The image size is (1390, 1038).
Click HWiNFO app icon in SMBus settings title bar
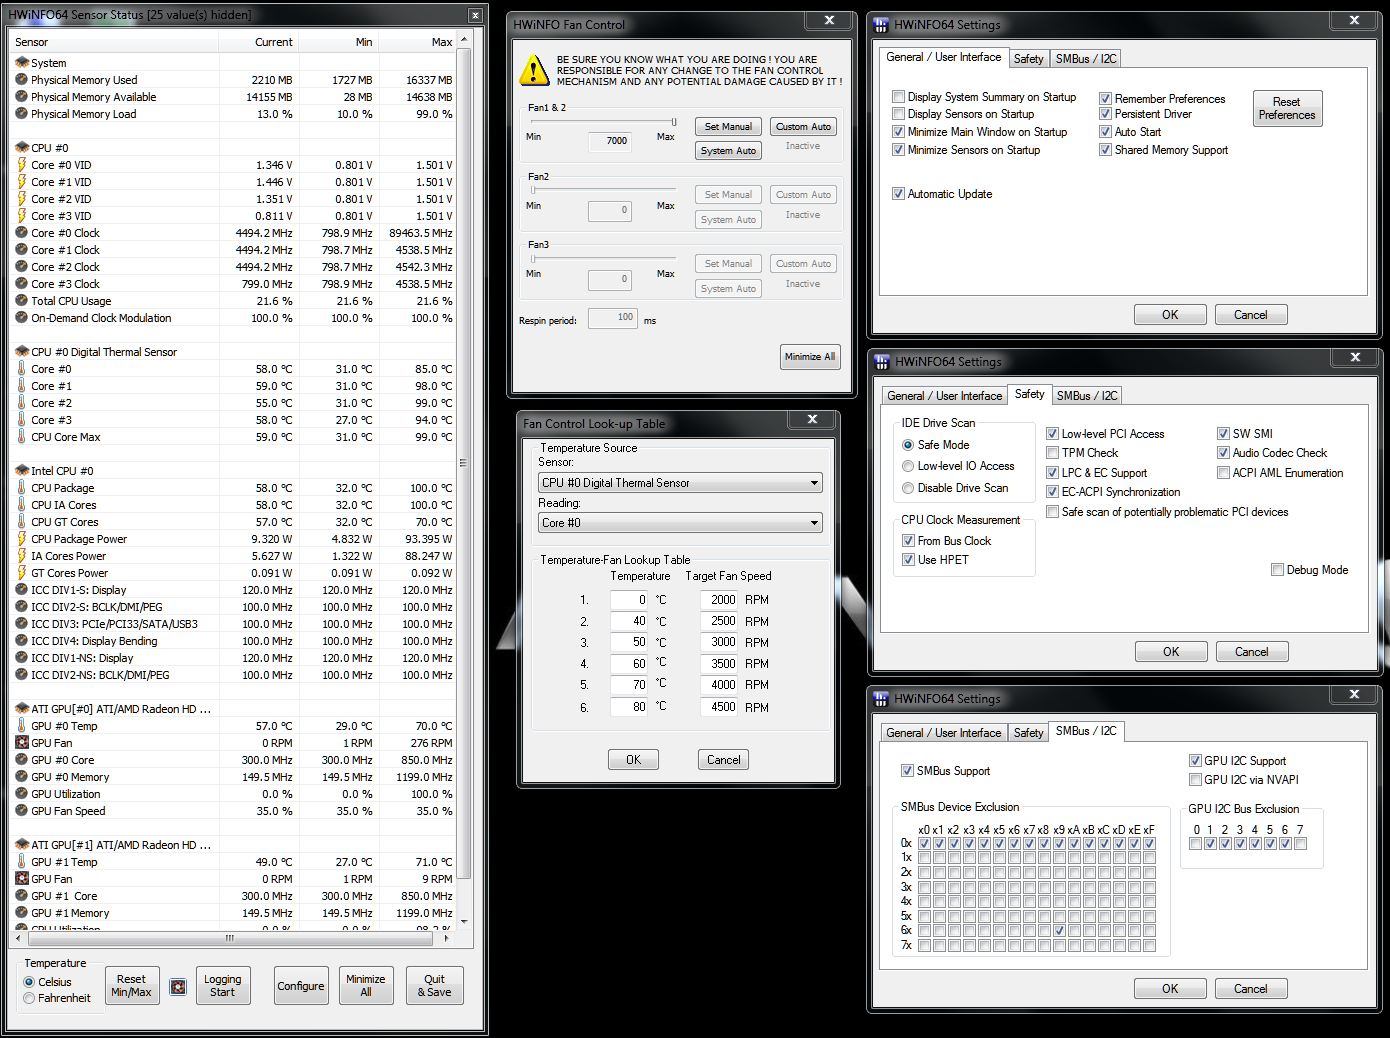(882, 699)
